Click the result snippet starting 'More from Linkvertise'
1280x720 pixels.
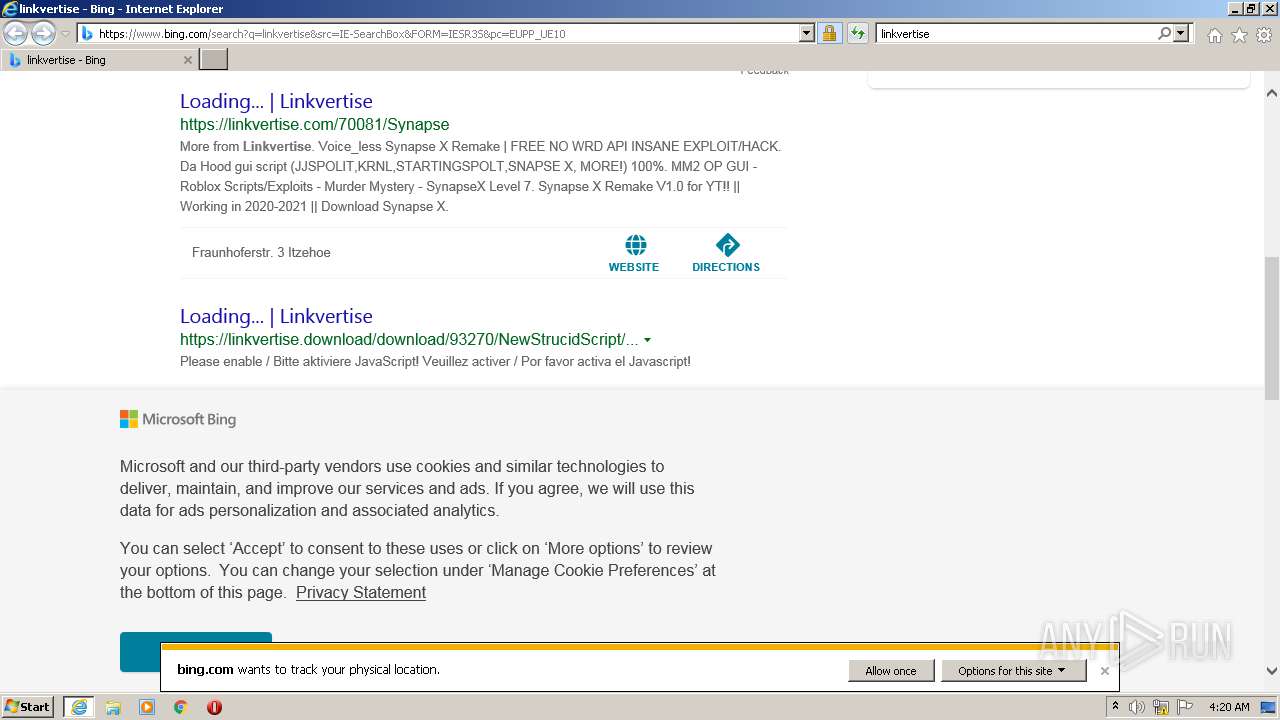click(x=480, y=176)
